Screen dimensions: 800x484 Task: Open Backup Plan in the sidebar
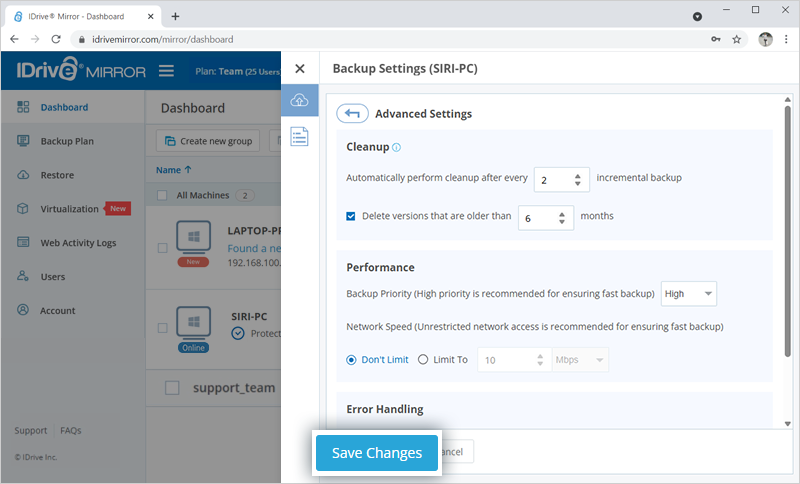tap(66, 141)
